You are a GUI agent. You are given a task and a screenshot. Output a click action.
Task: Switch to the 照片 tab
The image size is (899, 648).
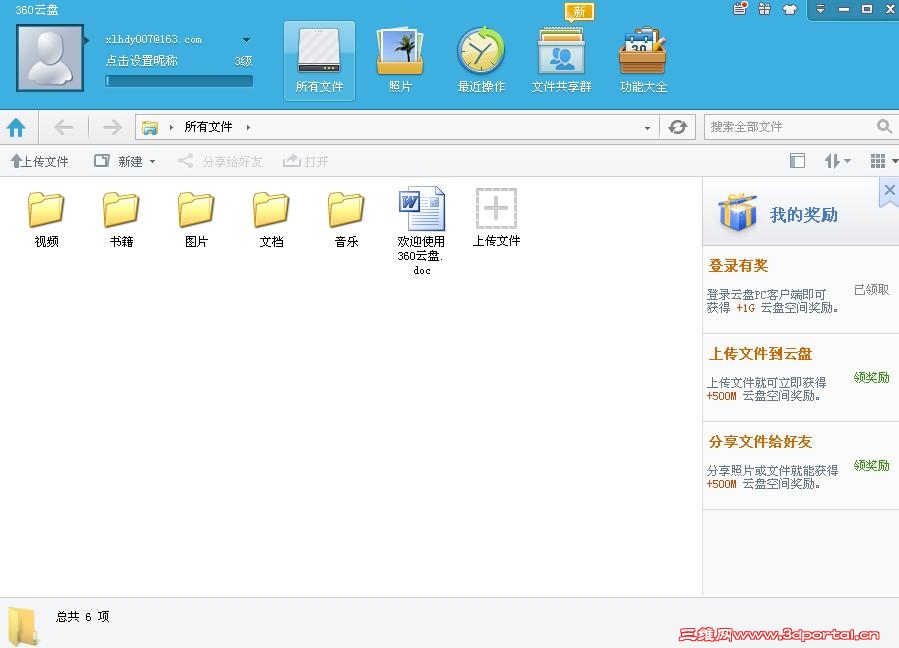[x=400, y=61]
